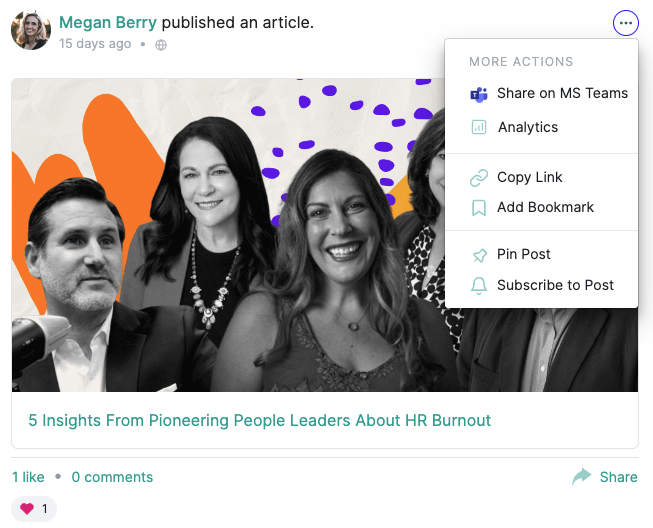Click the bookmark icon in menu
The image size is (653, 528).
479,208
